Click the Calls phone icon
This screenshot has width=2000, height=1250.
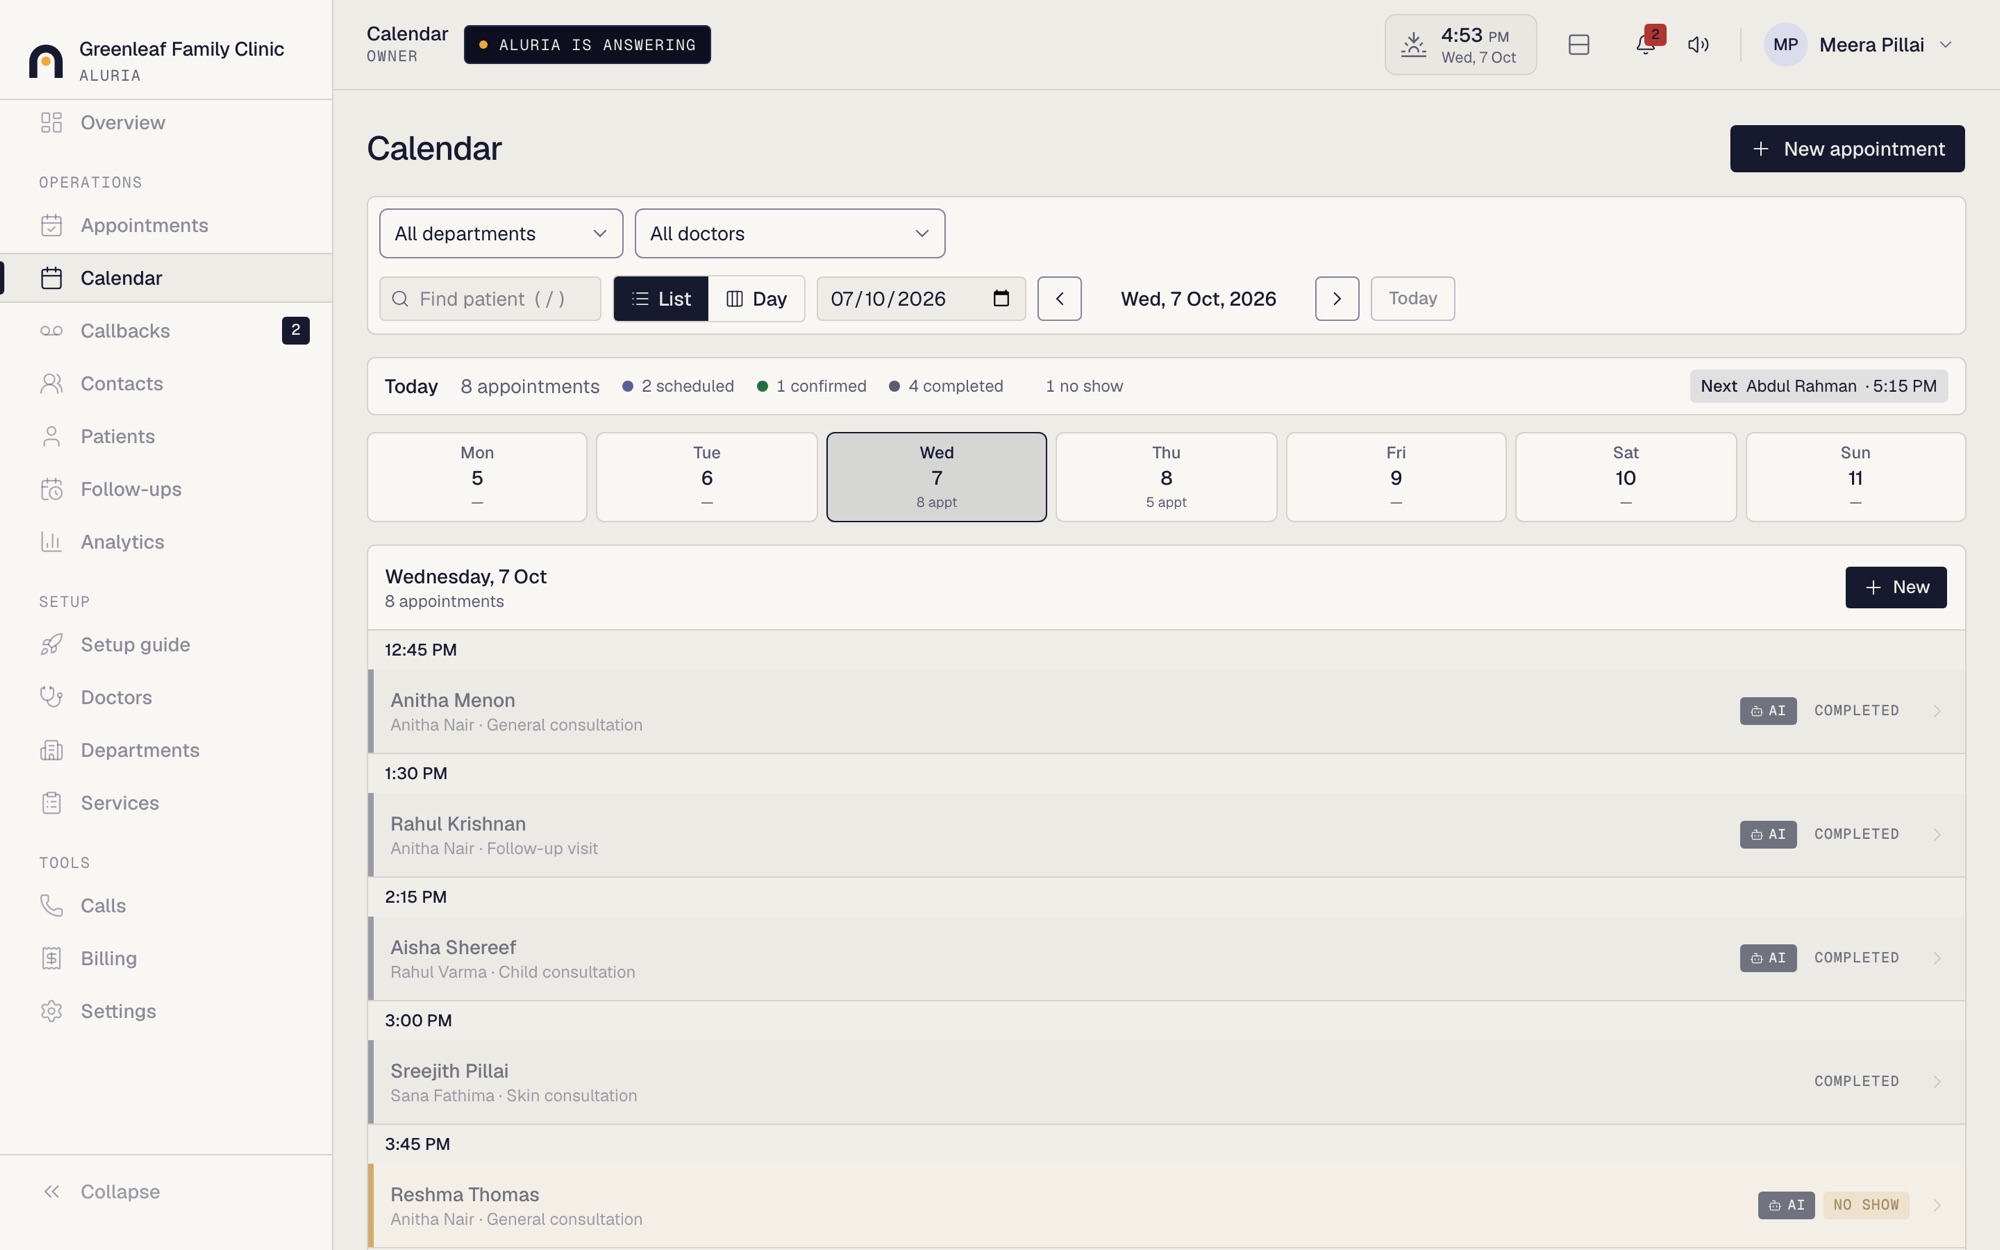[x=51, y=905]
